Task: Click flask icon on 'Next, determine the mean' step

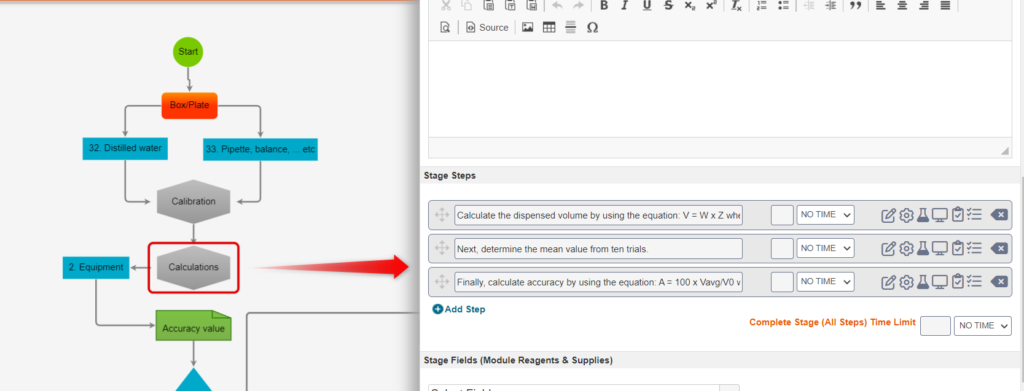Action: (922, 248)
